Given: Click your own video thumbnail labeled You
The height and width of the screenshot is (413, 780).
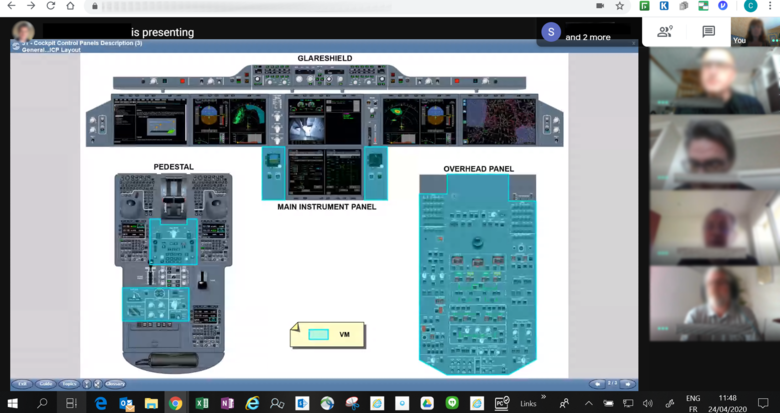Looking at the screenshot, I should click(755, 31).
